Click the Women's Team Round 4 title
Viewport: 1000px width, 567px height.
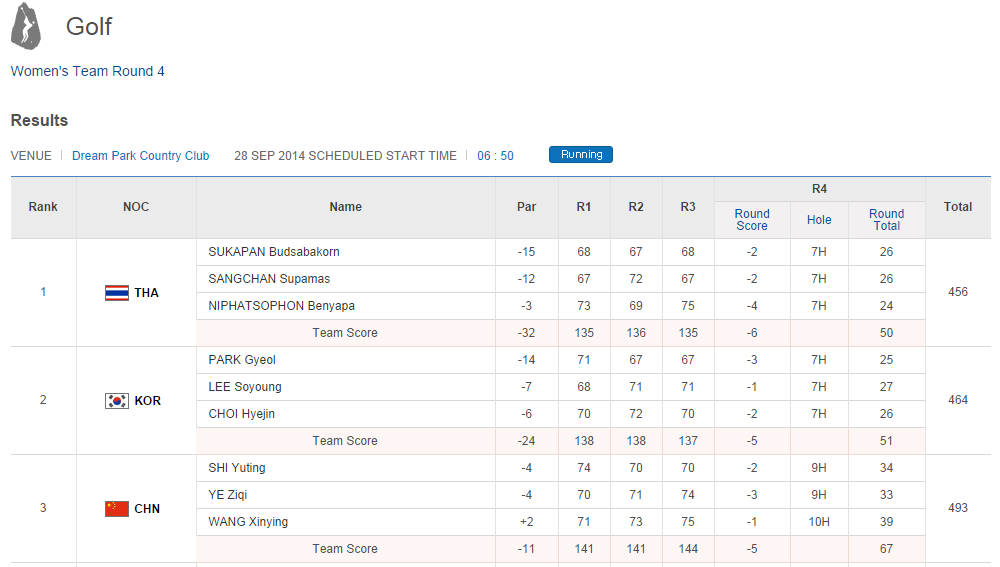click(x=88, y=71)
